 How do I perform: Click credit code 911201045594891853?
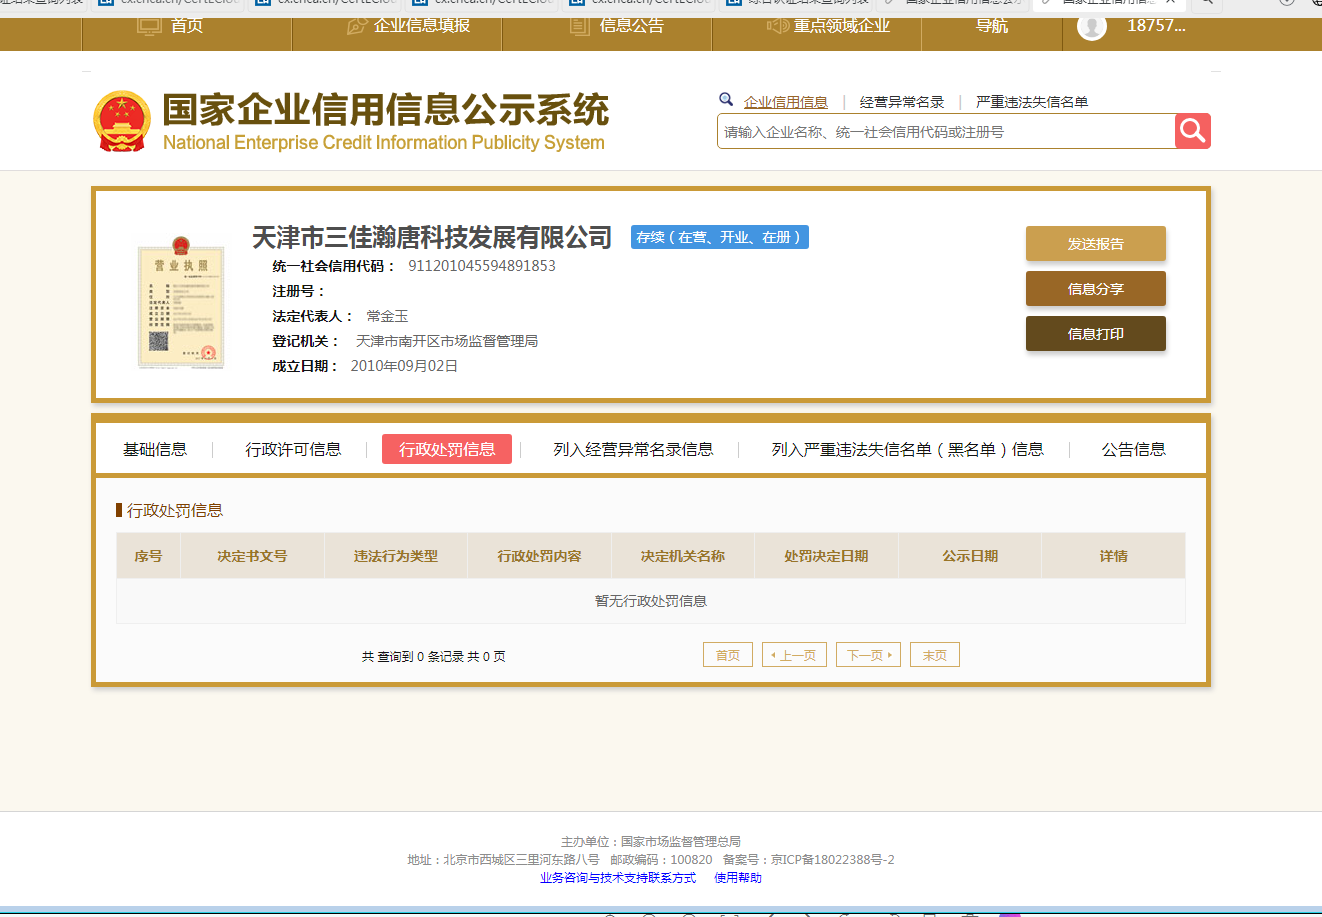(x=482, y=266)
